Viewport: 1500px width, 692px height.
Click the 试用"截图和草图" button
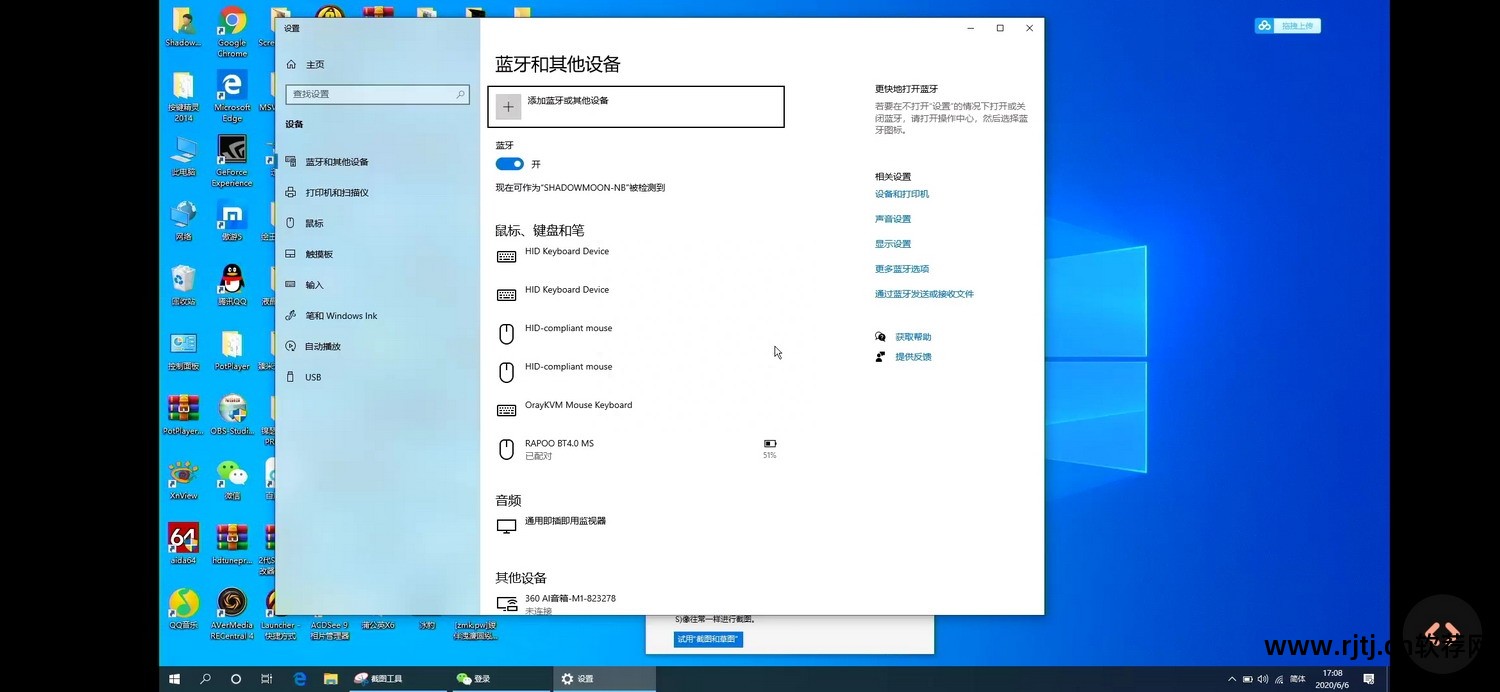pyautogui.click(x=708, y=639)
